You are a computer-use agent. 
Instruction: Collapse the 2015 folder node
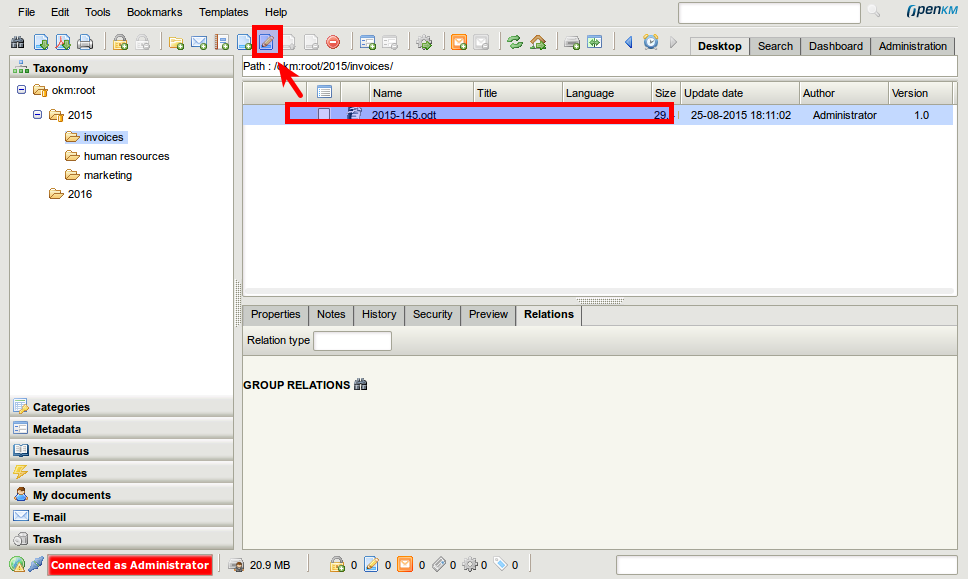(x=38, y=115)
